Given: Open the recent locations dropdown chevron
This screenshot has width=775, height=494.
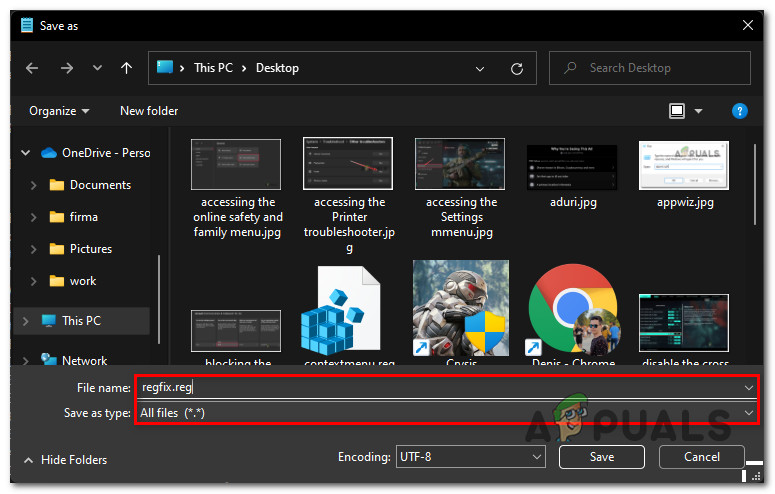Looking at the screenshot, I should pyautogui.click(x=96, y=68).
